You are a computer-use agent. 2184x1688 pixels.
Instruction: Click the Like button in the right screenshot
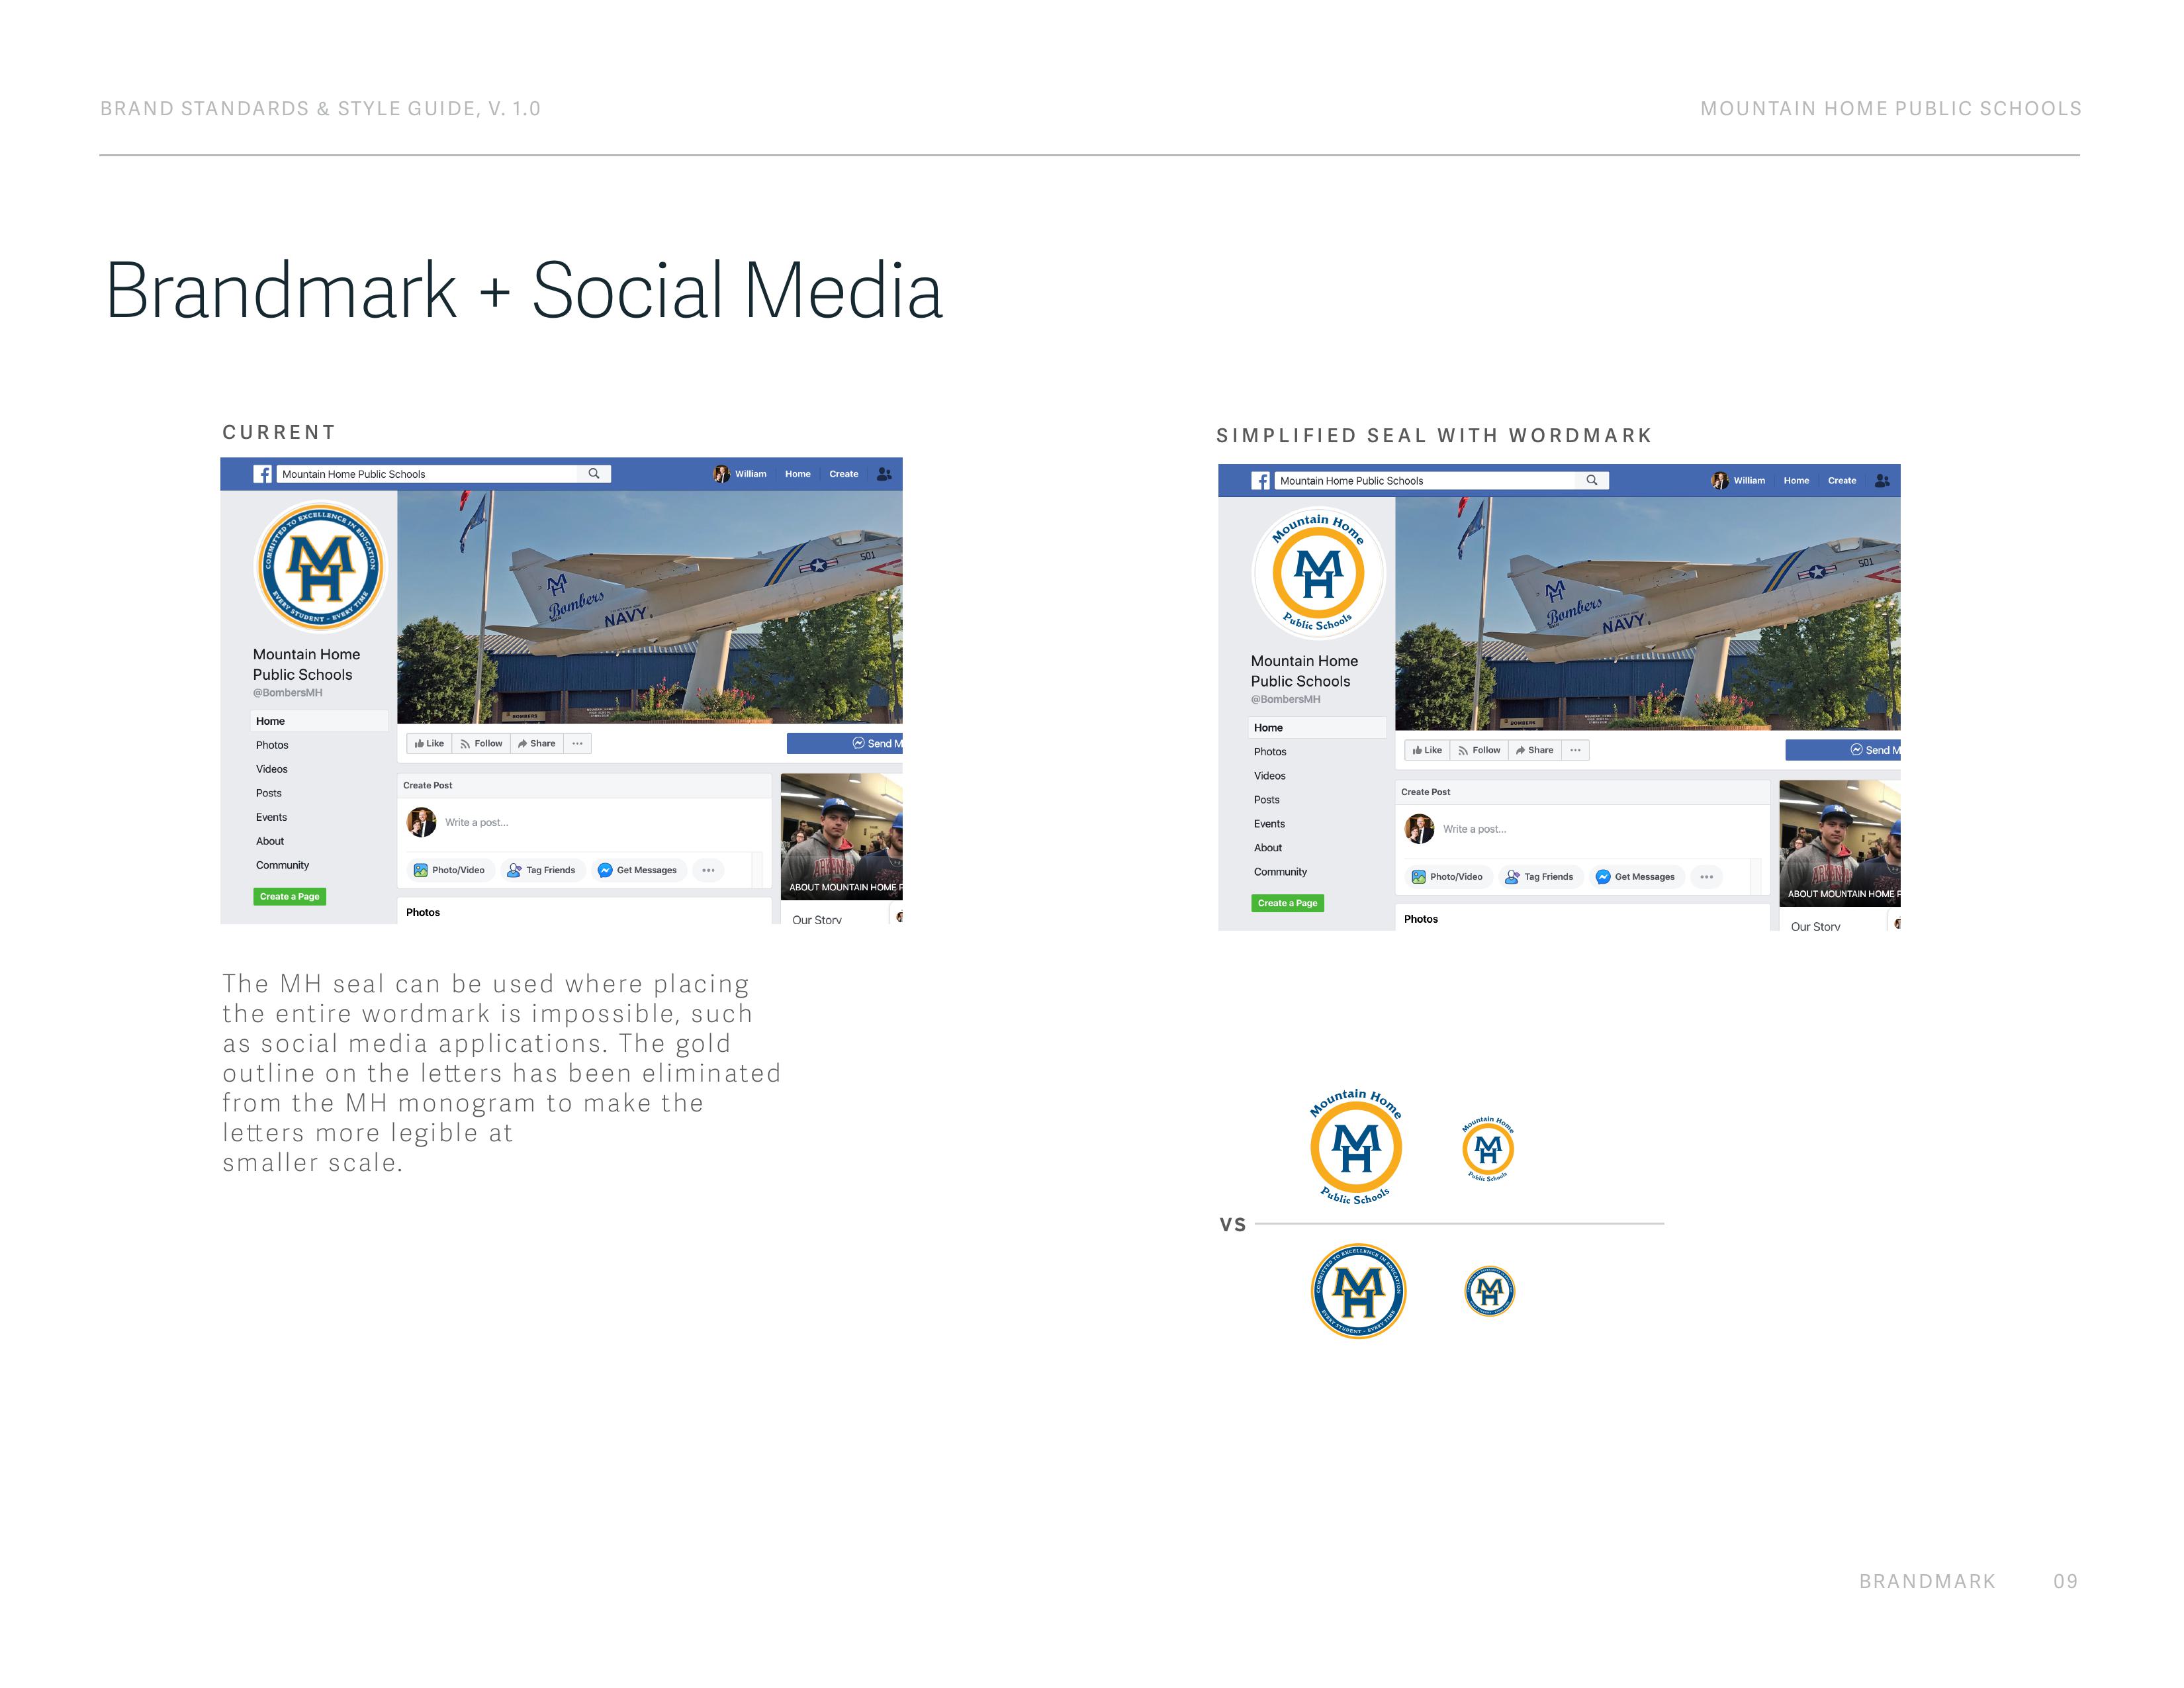click(x=1427, y=750)
